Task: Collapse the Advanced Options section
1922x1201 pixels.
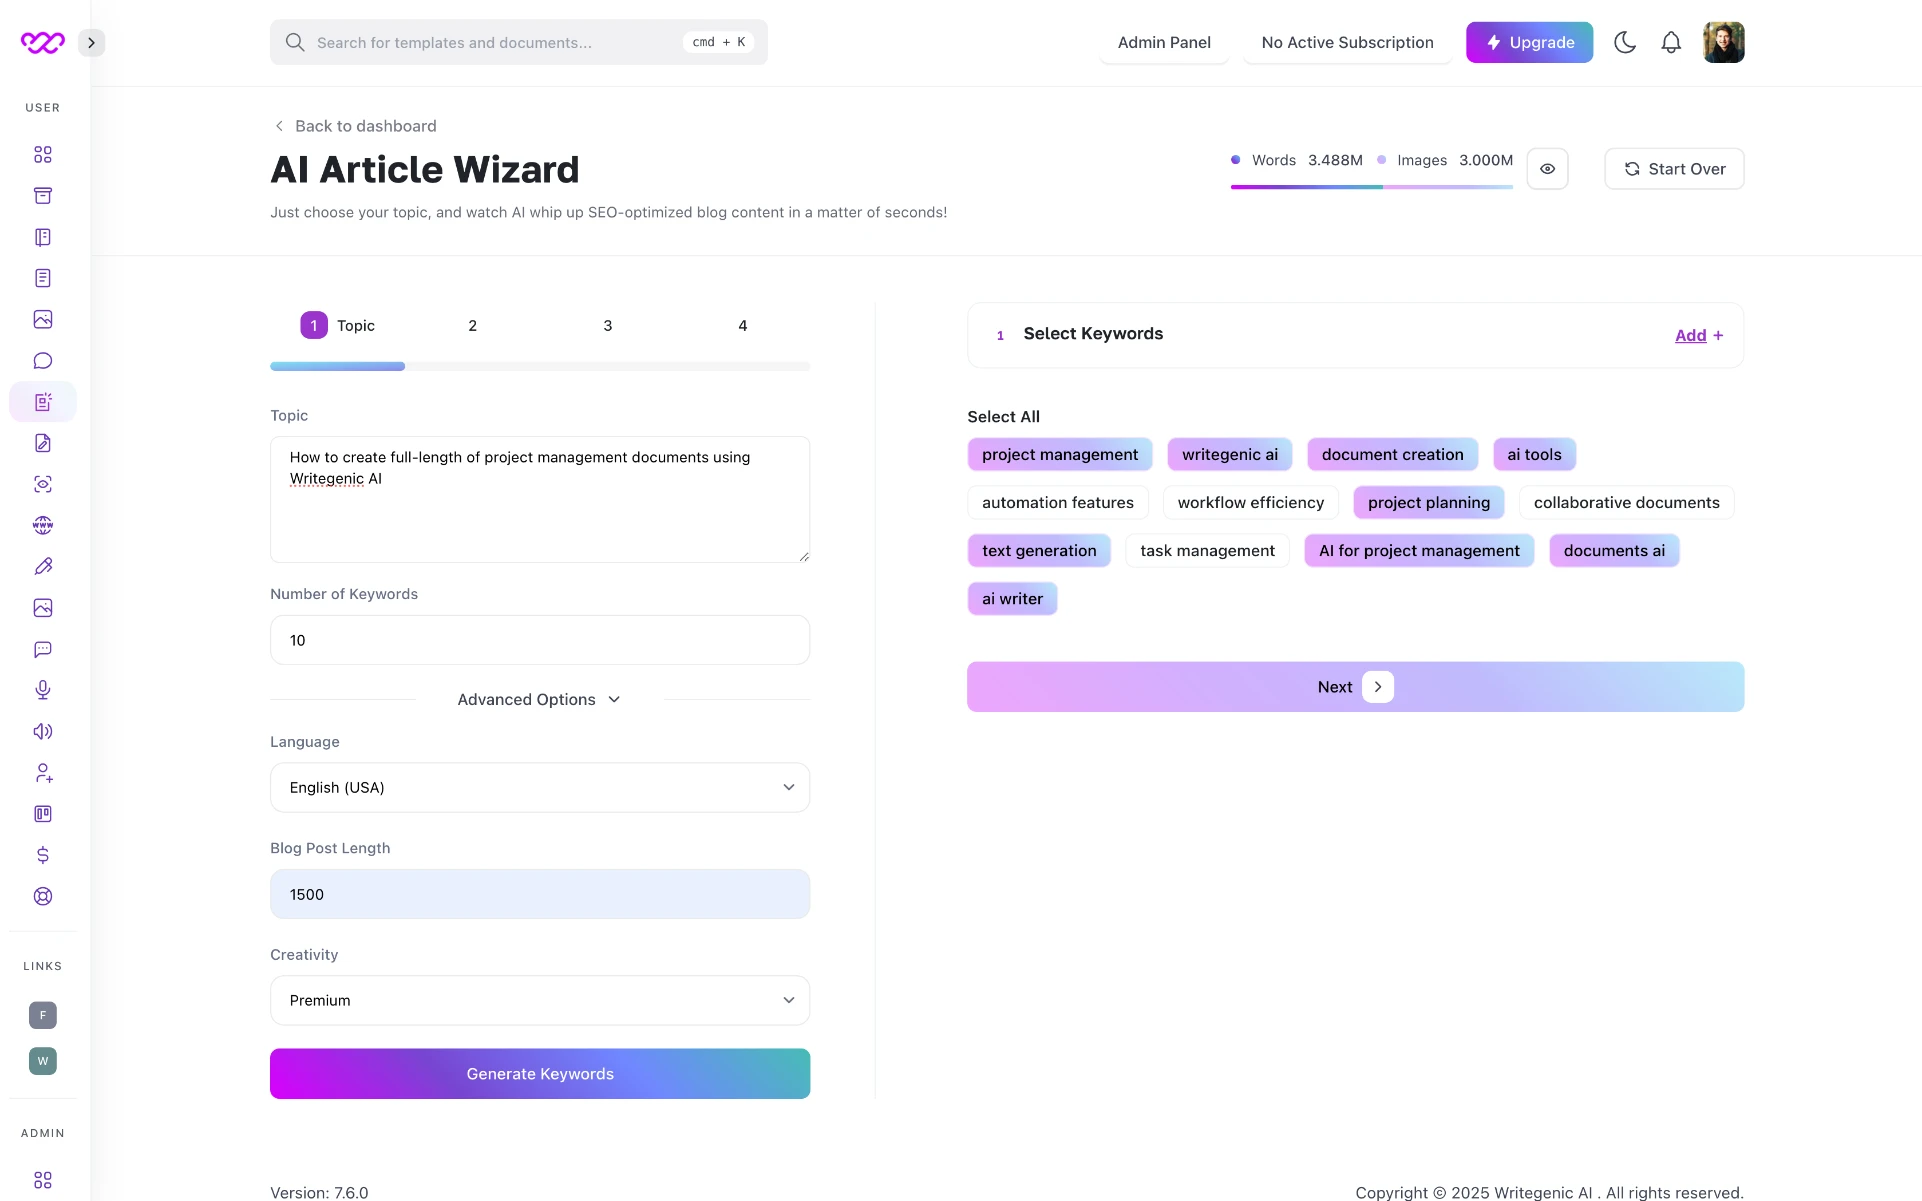Action: pyautogui.click(x=539, y=700)
